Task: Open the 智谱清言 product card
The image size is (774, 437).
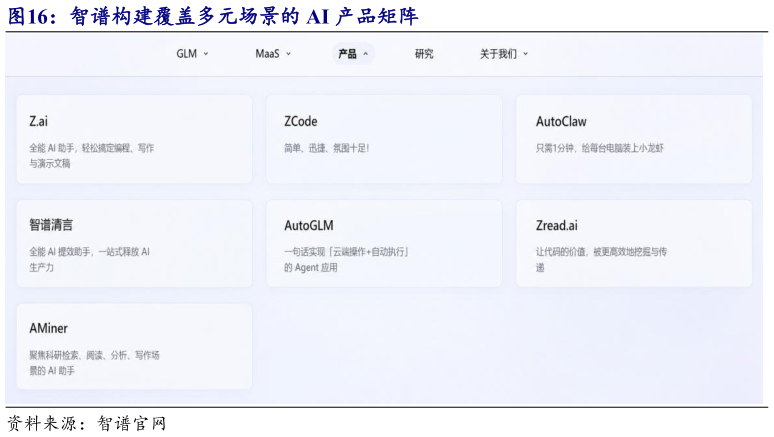Action: [x=134, y=243]
